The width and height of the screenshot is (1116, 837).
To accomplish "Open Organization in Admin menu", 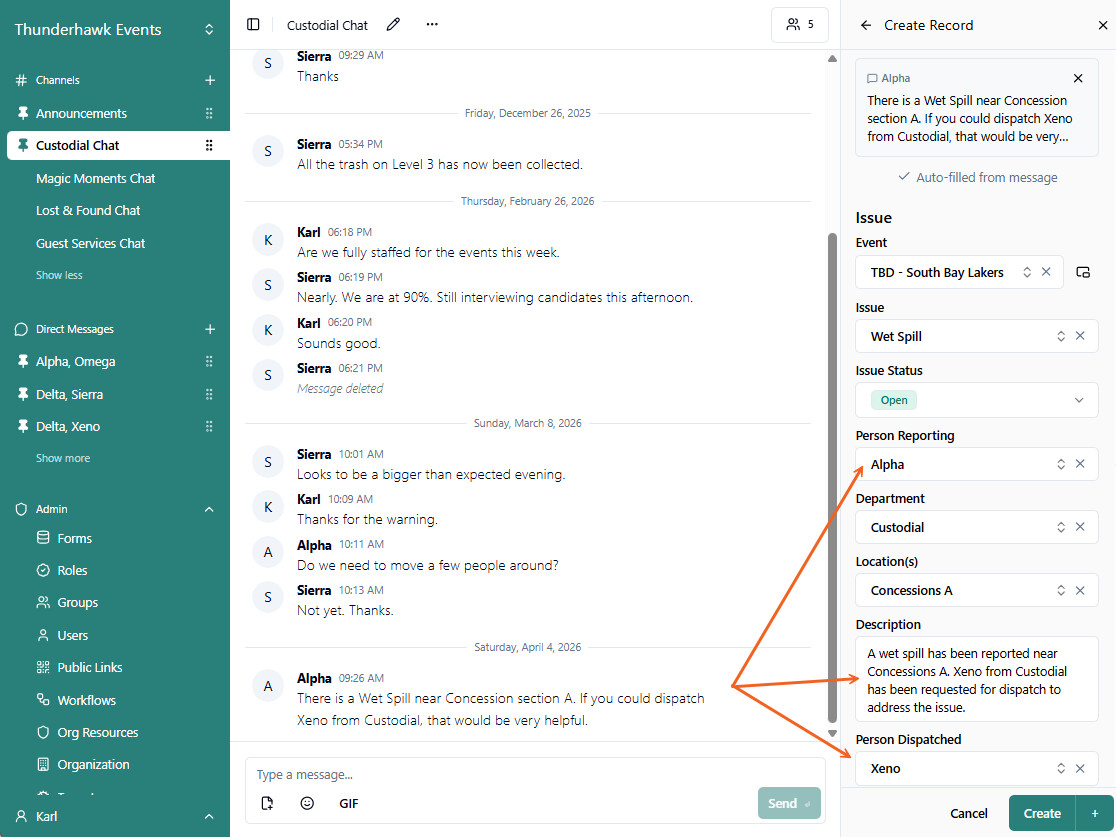I will pyautogui.click(x=93, y=764).
